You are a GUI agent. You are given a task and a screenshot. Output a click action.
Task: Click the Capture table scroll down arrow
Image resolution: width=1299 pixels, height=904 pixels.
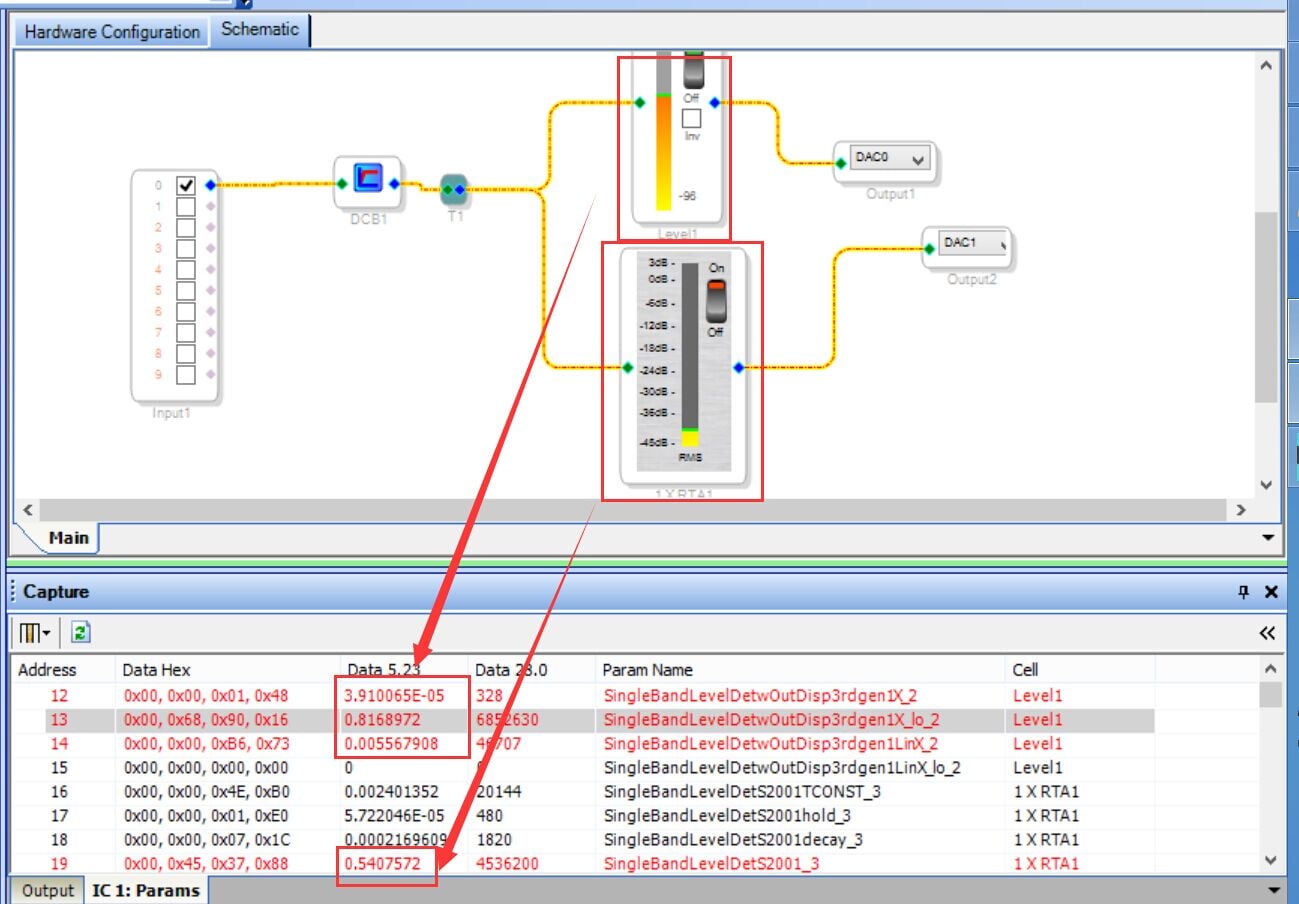tap(1270, 860)
